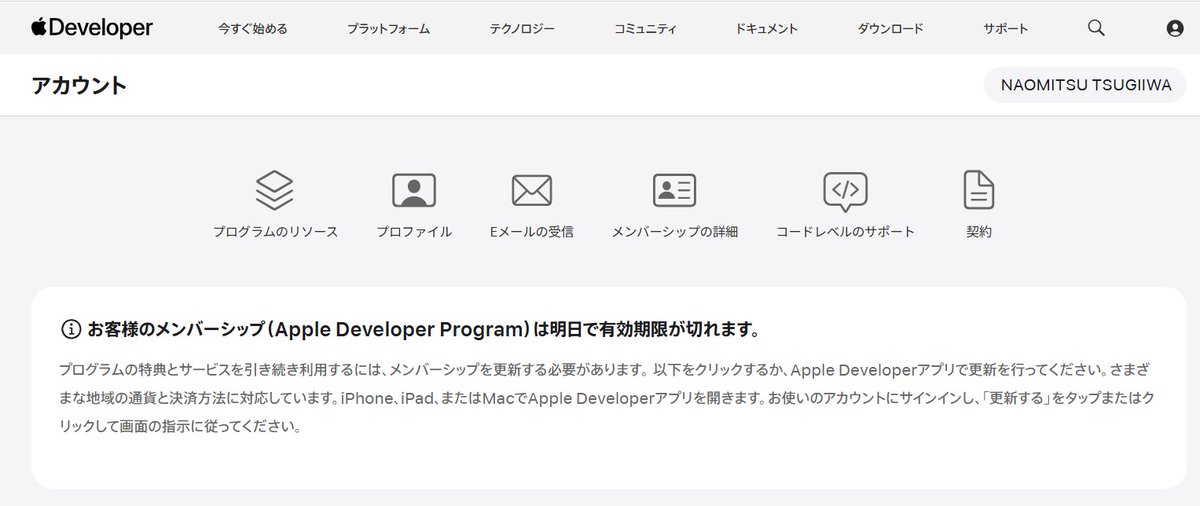Click the Eメールの受信 envelope icon
The image size is (1200, 506).
pyautogui.click(x=532, y=190)
